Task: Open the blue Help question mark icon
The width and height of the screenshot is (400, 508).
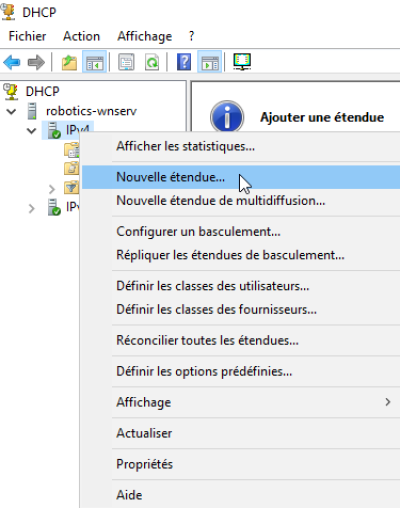Action: 184,62
